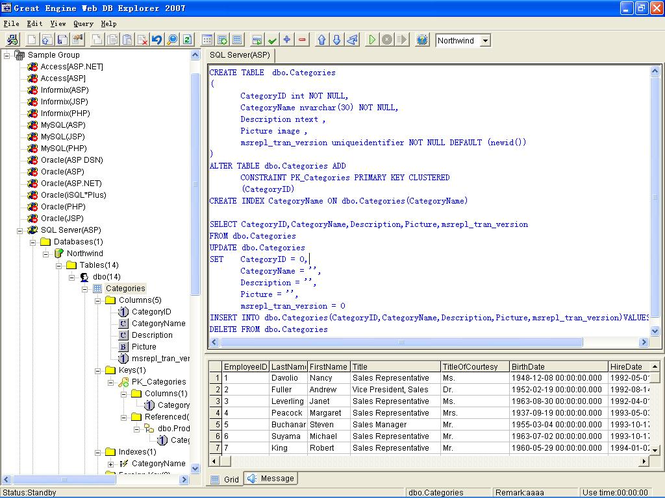Screen dimensions: 665x498
Task: Click the blue Undo arrow icon
Action: [157, 40]
